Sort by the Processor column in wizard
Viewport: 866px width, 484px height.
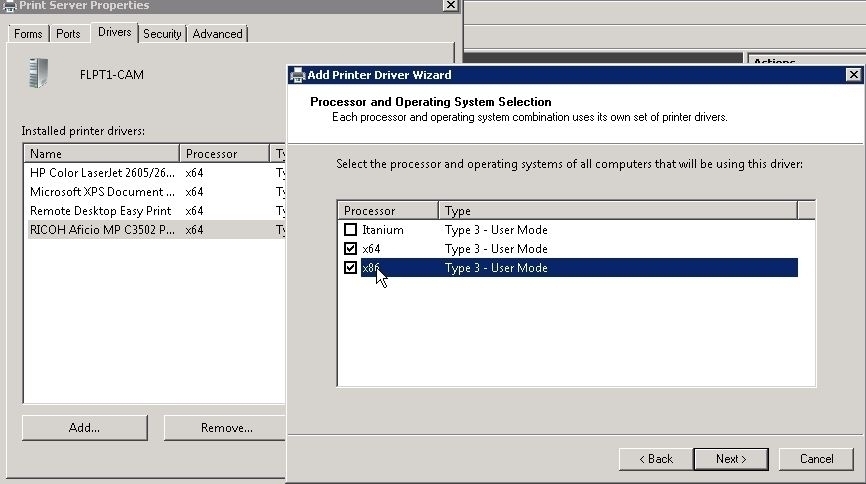388,211
